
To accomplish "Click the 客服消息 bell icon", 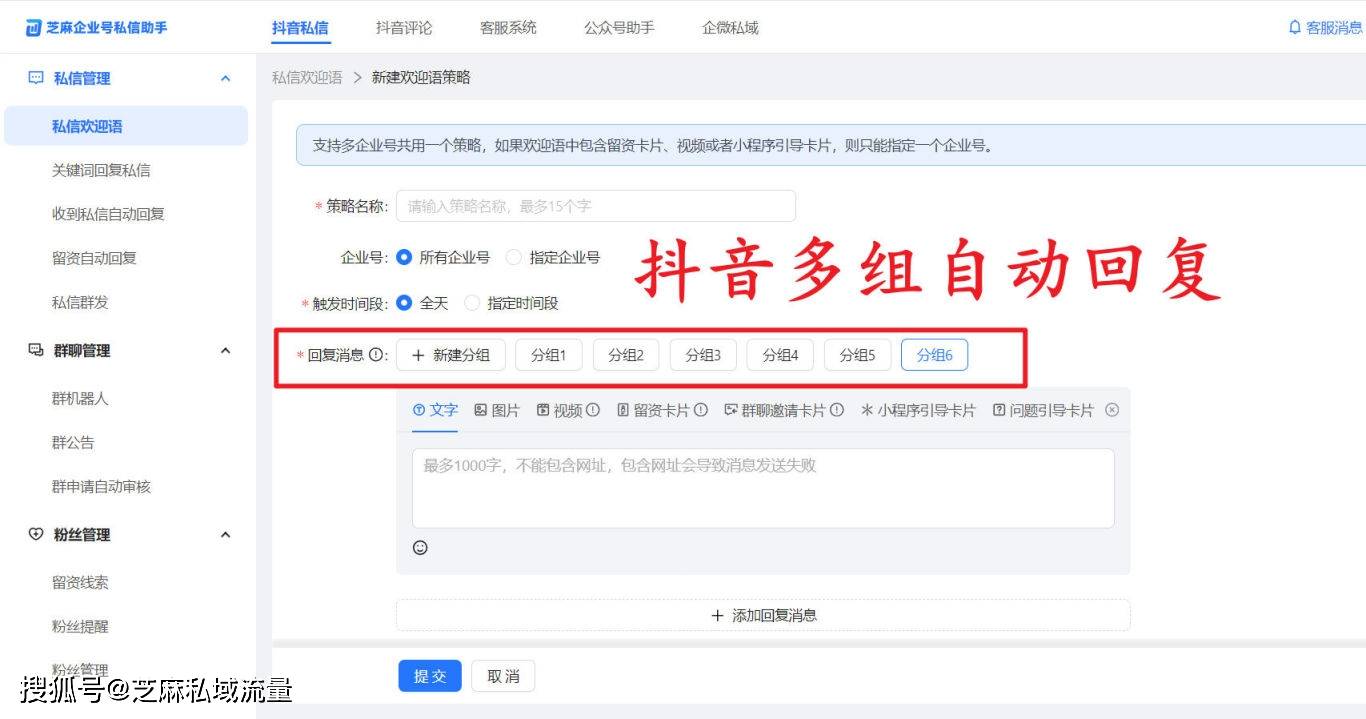I will 1295,28.
